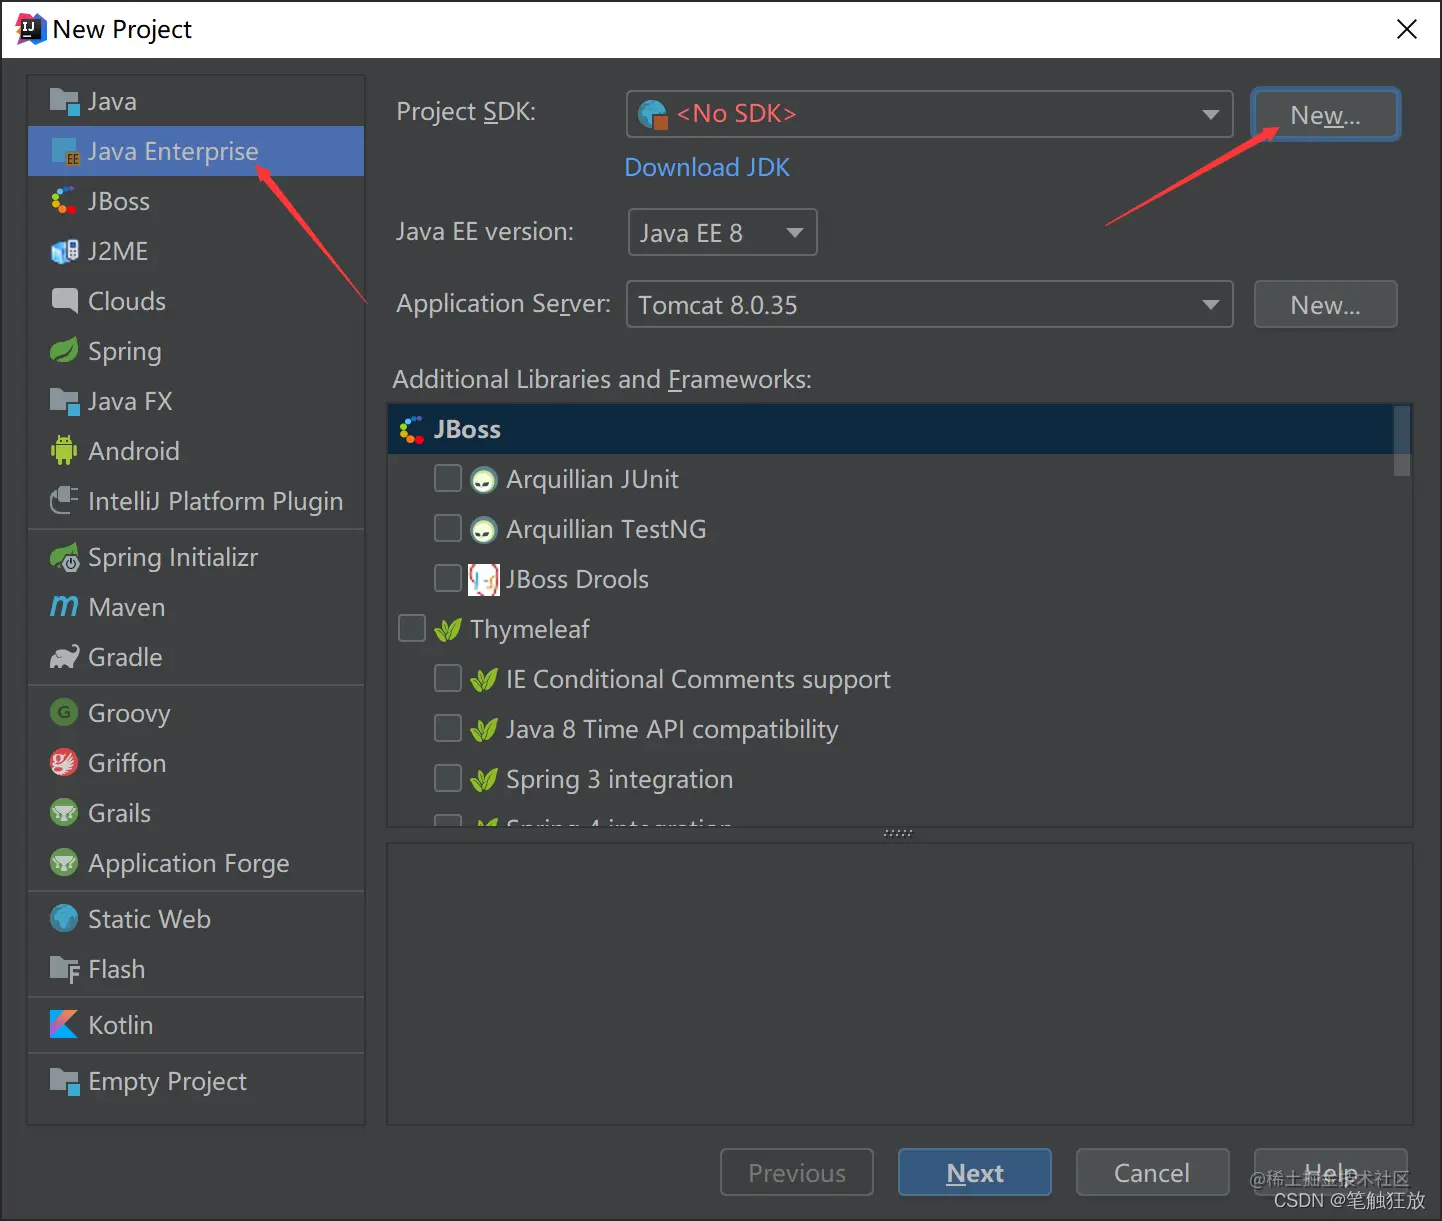Image resolution: width=1442 pixels, height=1221 pixels.
Task: Click the Spring Initializr icon
Action: coord(64,557)
